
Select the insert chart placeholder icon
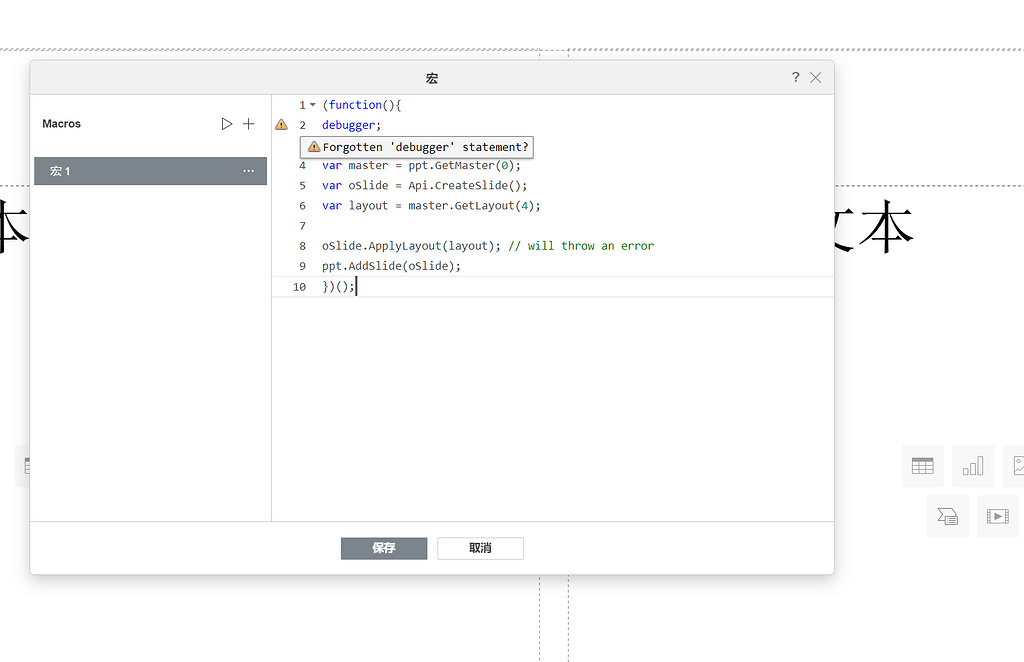tap(972, 465)
